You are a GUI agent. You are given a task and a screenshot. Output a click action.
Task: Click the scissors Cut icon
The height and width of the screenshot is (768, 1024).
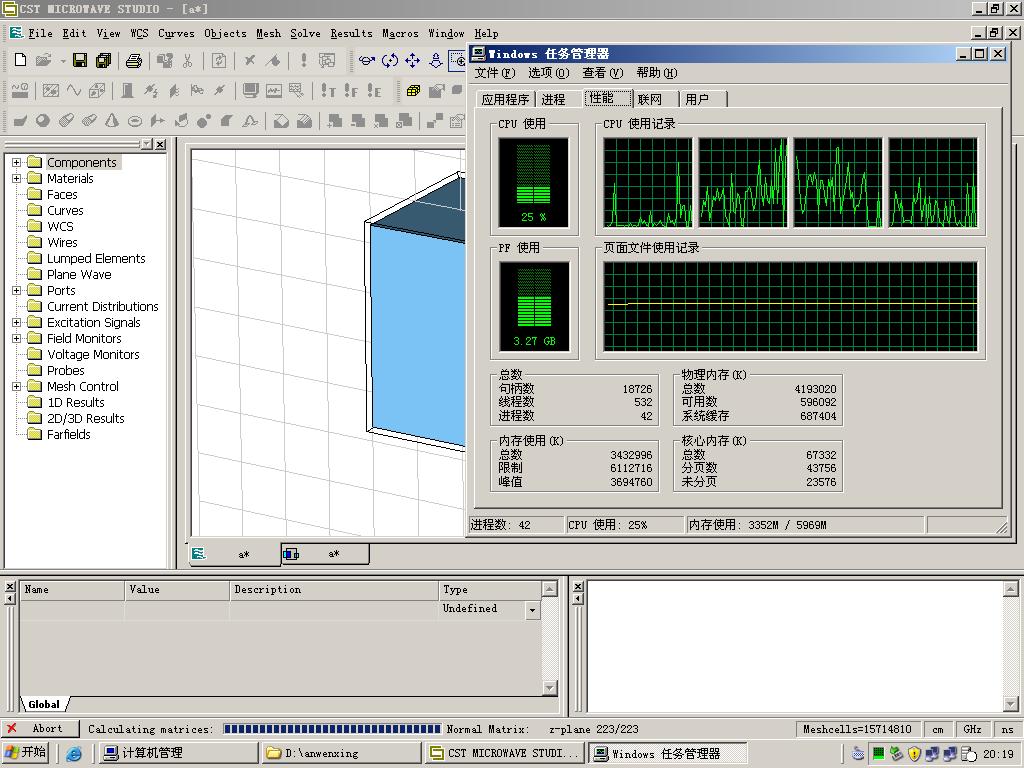[x=188, y=61]
